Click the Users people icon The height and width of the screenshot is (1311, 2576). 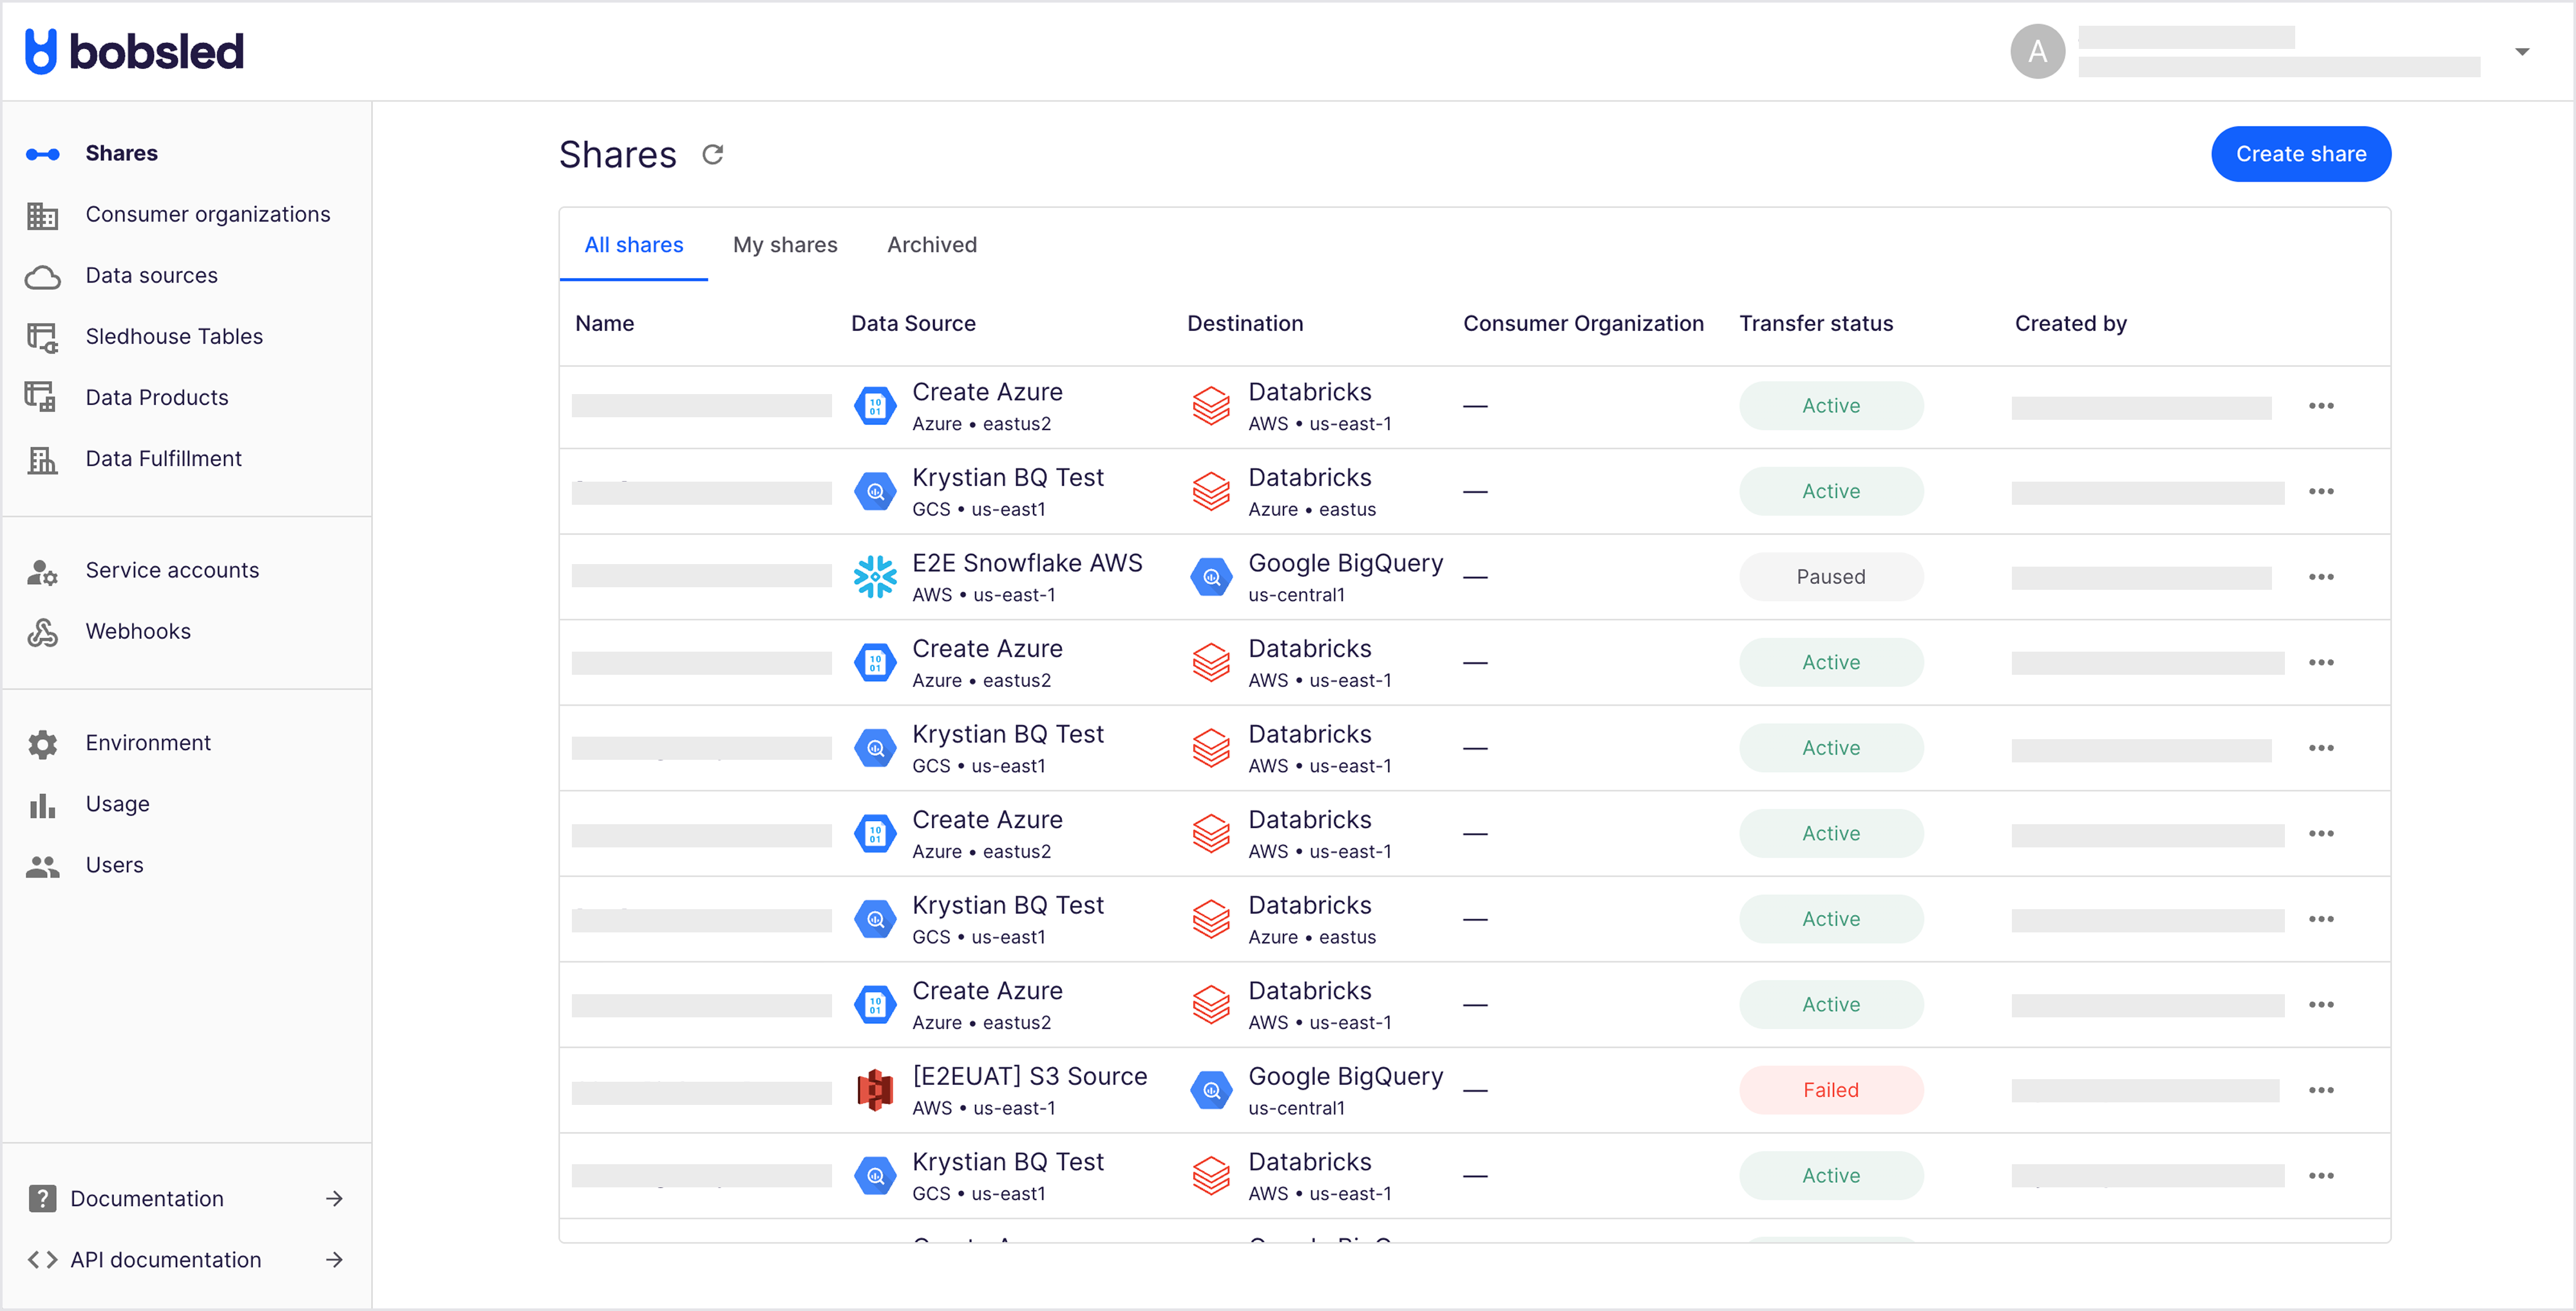point(42,866)
